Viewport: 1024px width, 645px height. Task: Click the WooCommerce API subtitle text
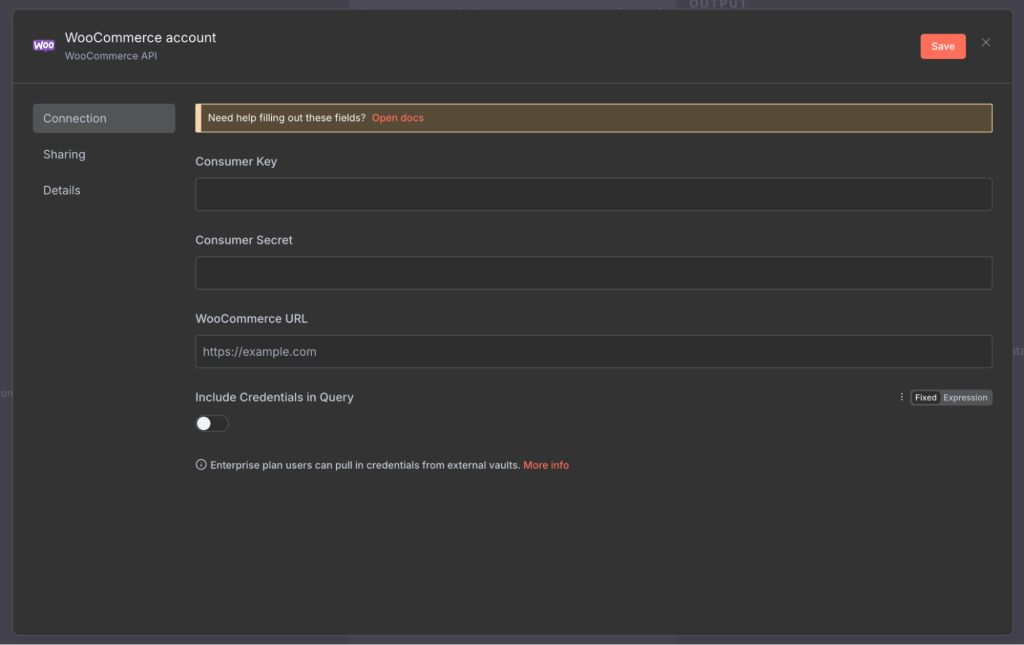pyautogui.click(x=110, y=56)
